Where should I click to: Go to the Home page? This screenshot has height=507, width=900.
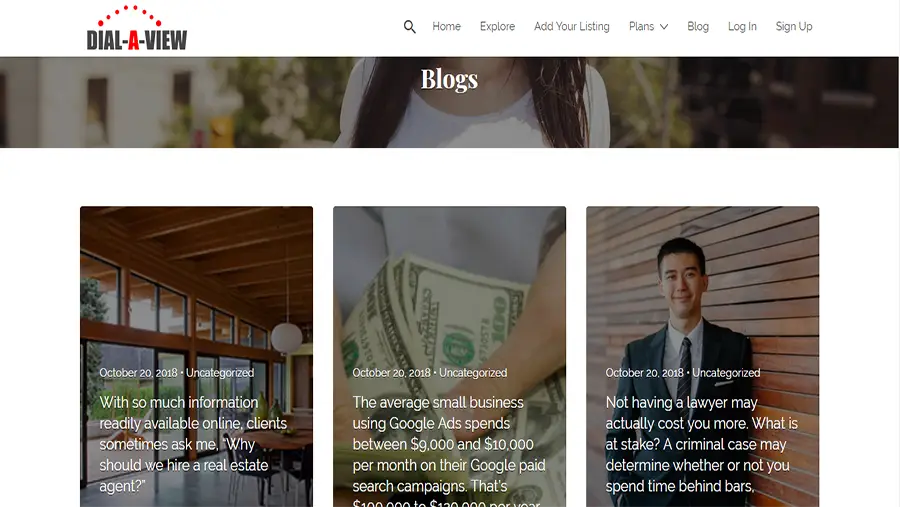pyautogui.click(x=446, y=26)
